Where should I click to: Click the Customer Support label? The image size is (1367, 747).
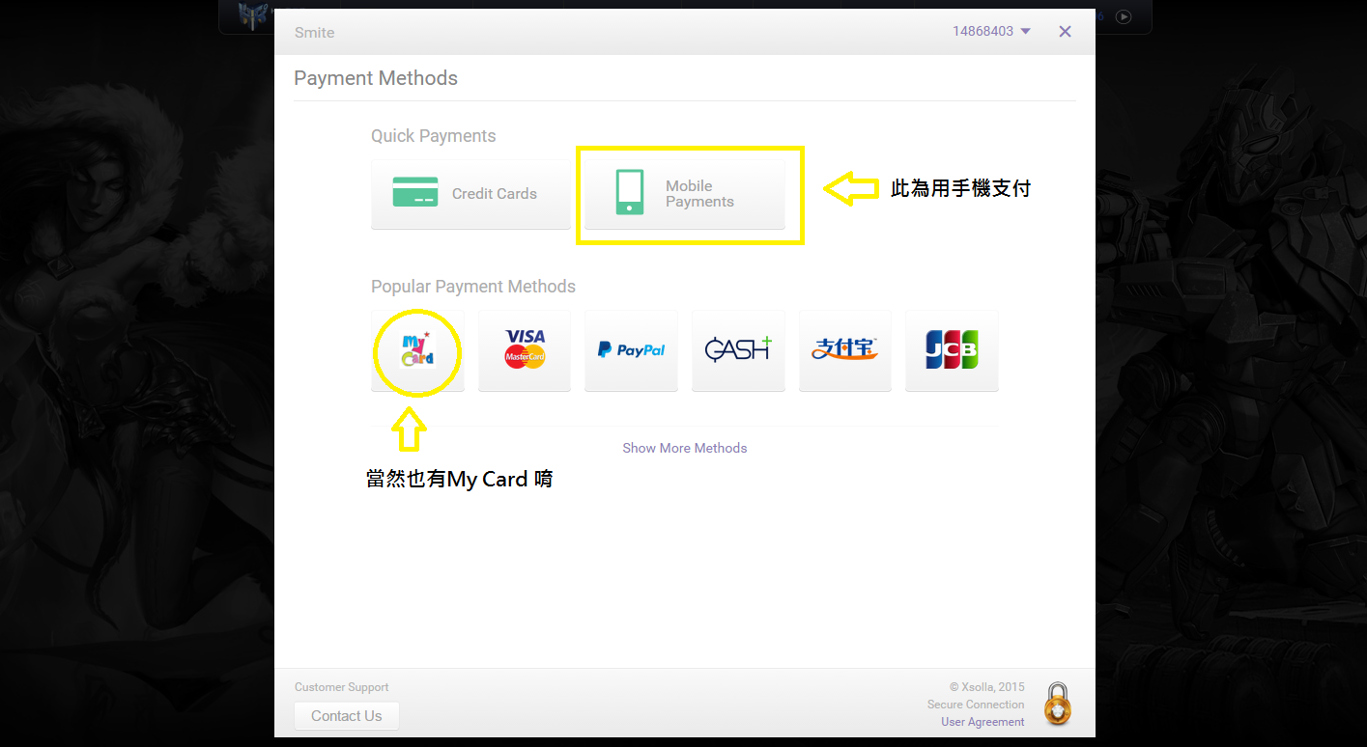342,687
